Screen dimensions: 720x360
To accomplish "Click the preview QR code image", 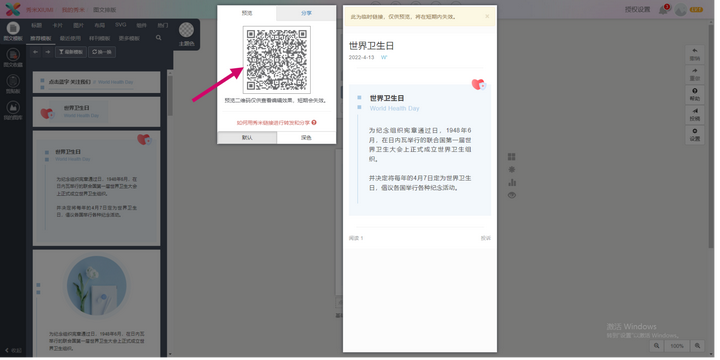I will click(277, 60).
